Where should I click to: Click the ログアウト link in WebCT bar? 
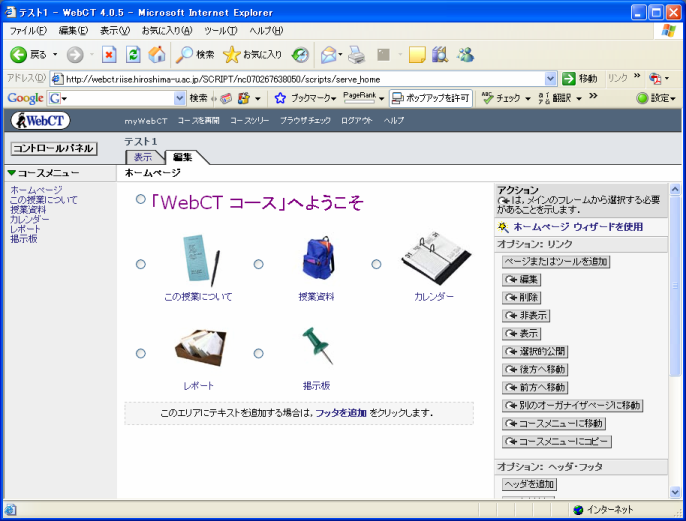(356, 121)
